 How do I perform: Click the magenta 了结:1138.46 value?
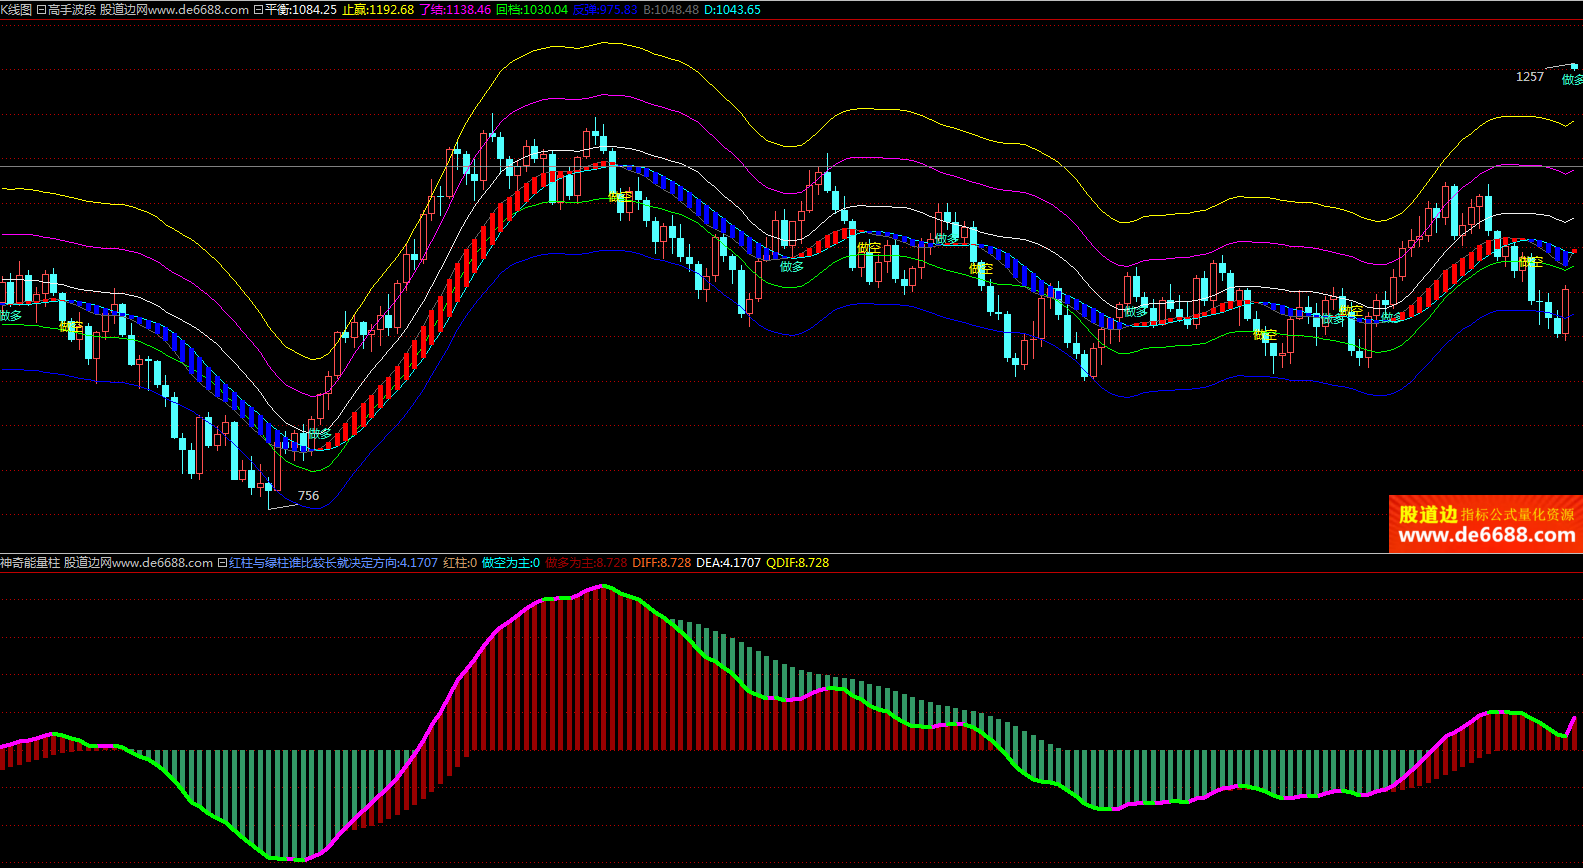click(x=455, y=10)
